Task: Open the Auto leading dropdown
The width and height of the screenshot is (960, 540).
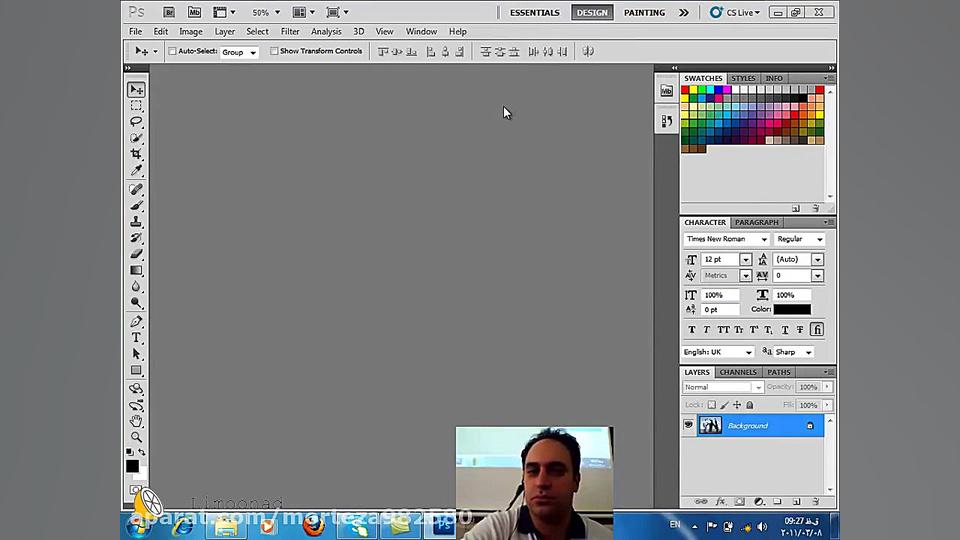Action: (x=817, y=260)
